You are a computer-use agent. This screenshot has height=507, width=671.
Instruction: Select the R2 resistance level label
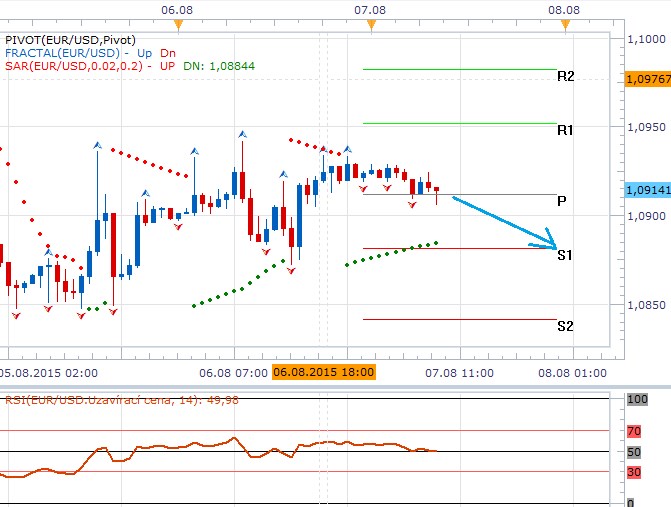[565, 77]
